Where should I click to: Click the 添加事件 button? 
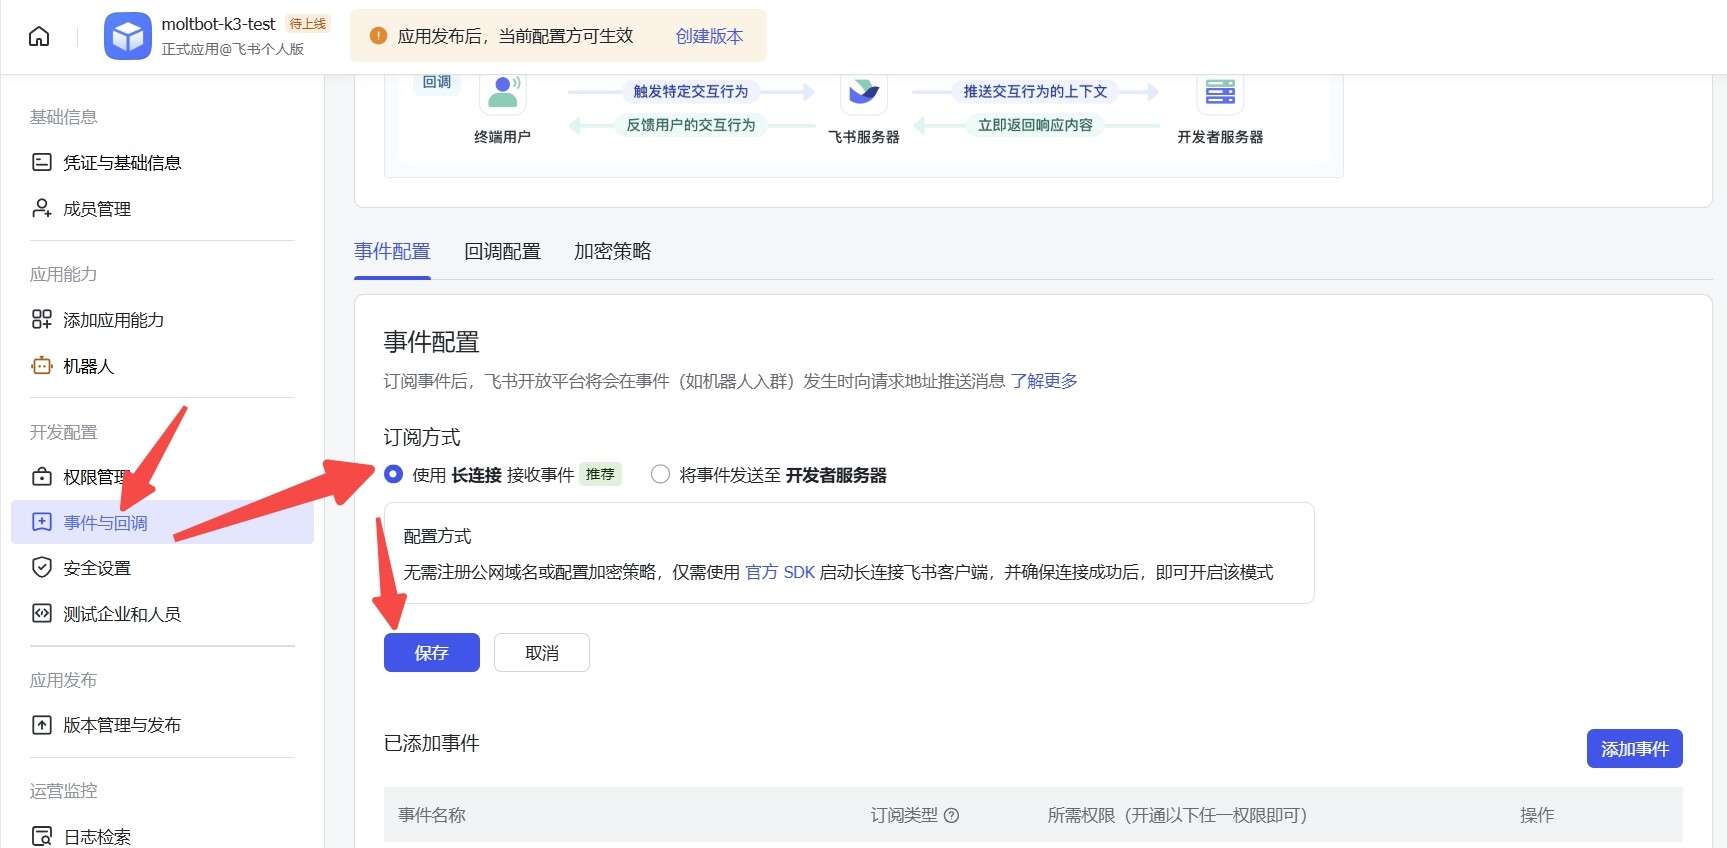point(1634,749)
